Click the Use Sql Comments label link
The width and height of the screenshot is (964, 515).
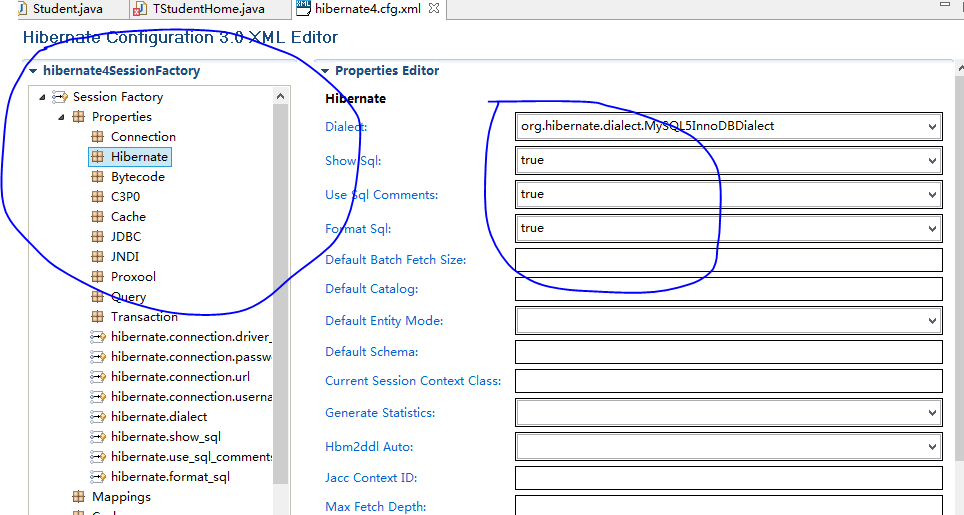381,195
